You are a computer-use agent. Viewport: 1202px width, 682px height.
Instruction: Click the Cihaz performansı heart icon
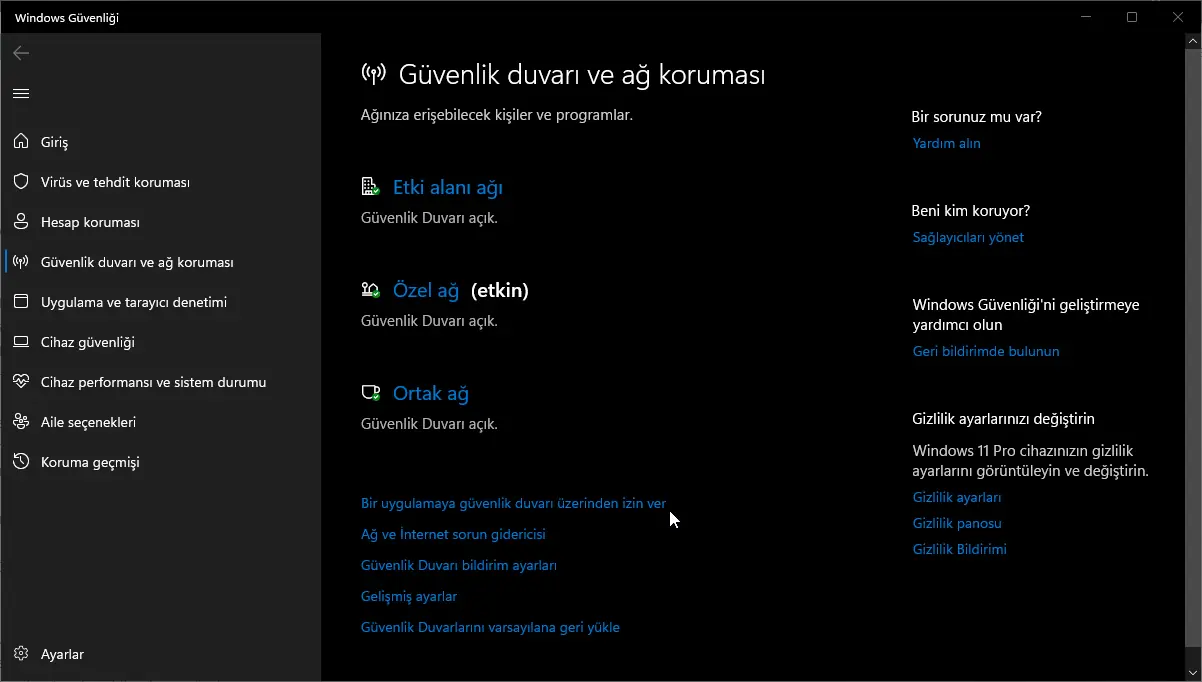[x=21, y=382]
